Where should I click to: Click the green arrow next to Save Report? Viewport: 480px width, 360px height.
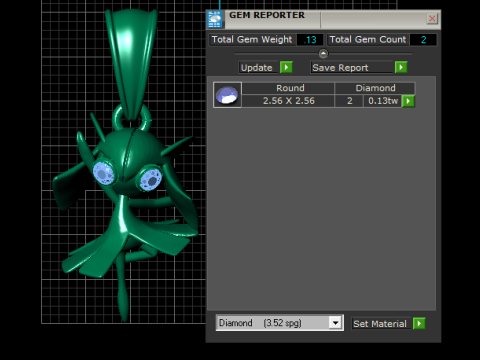click(401, 67)
